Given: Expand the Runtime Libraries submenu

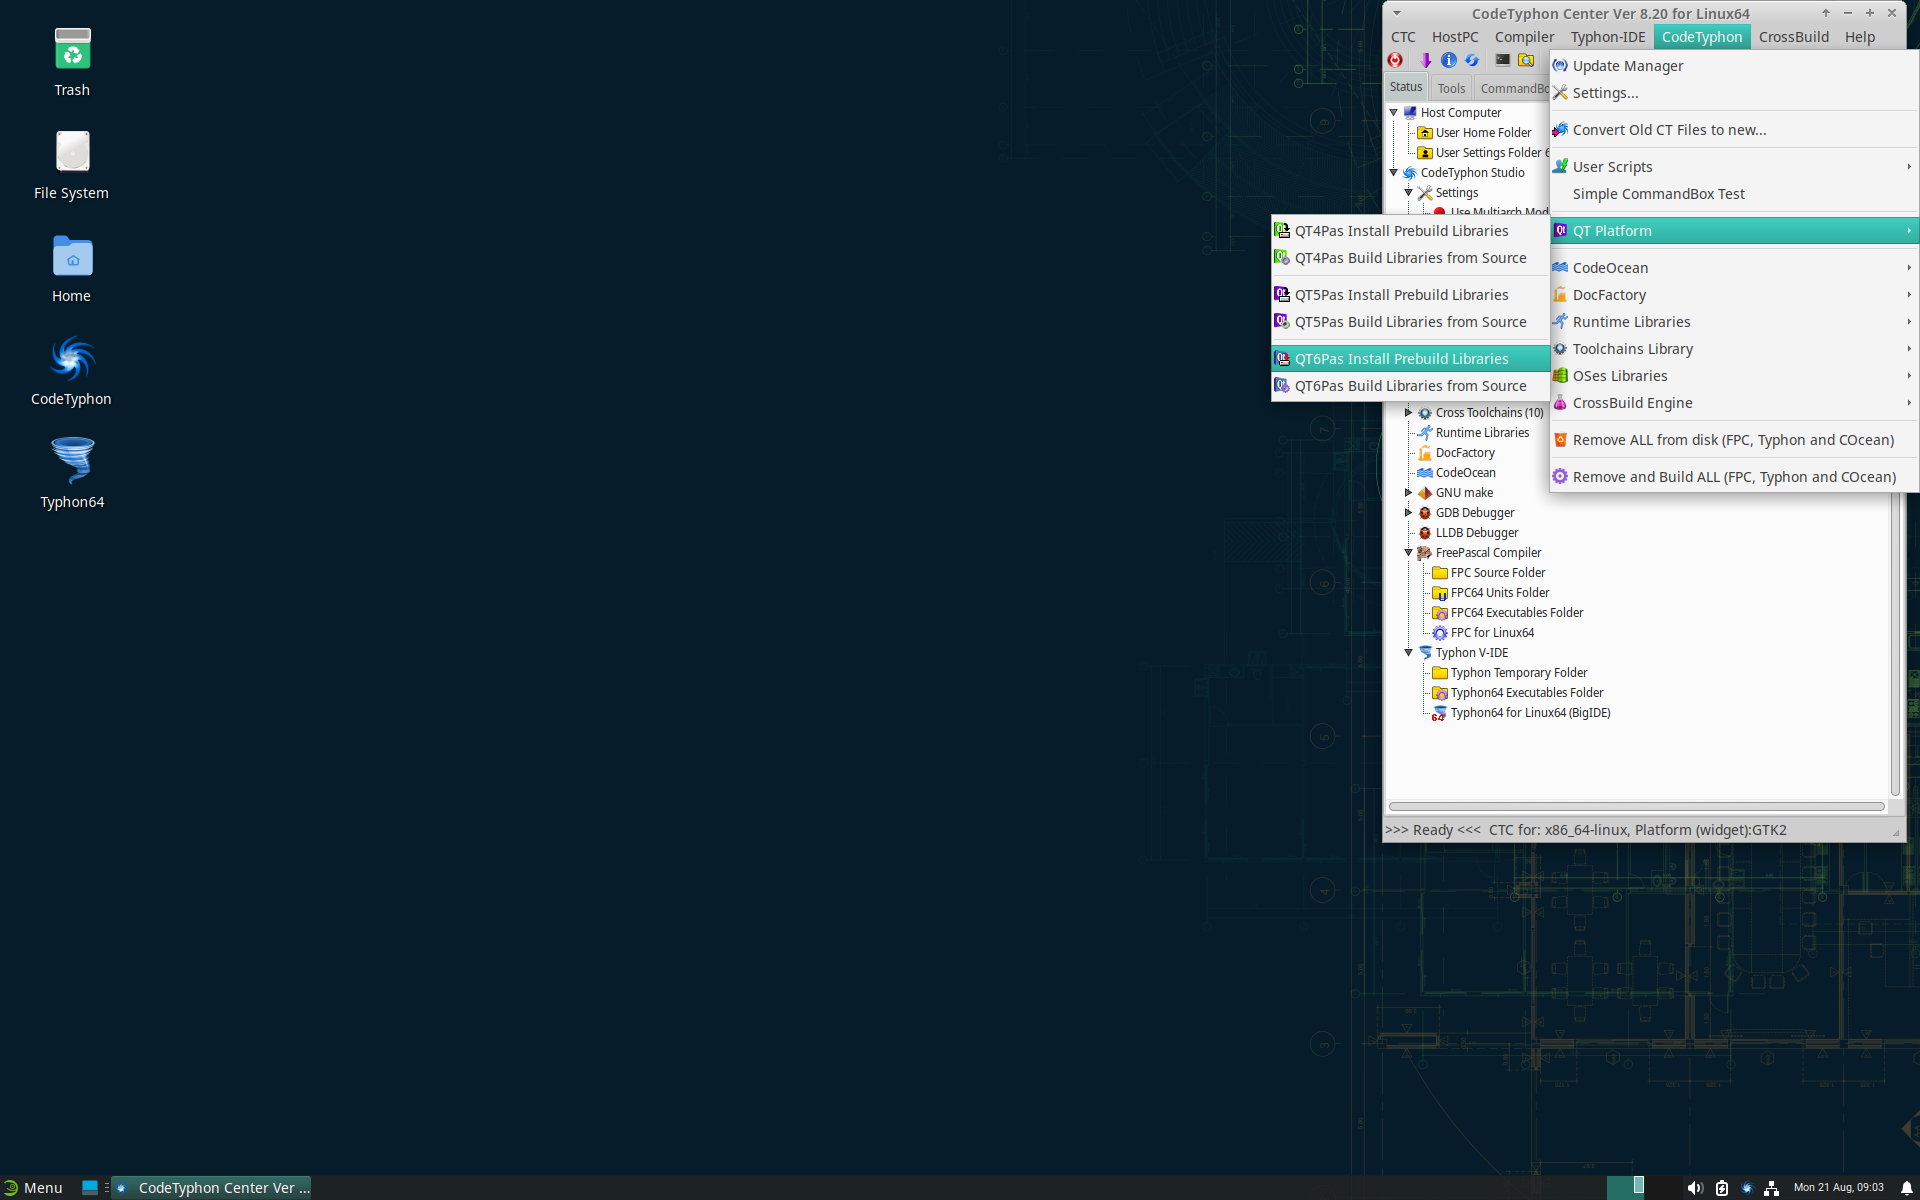Looking at the screenshot, I should tap(1733, 322).
